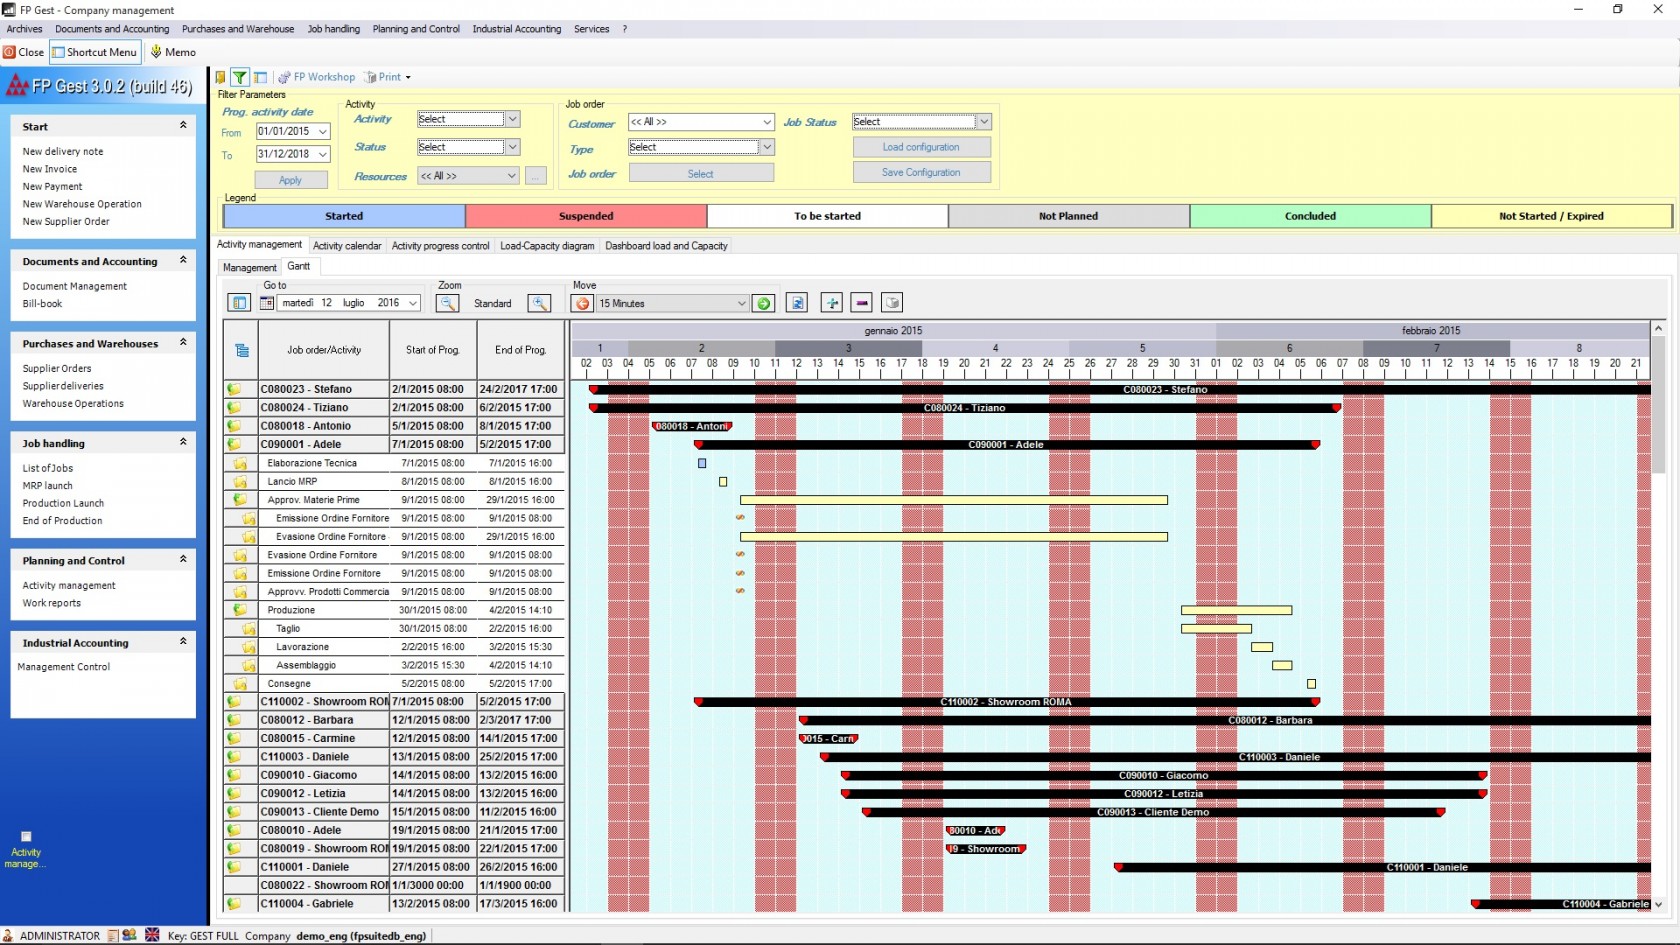Toggle the green filter funnel icon
1680x945 pixels.
tap(240, 77)
